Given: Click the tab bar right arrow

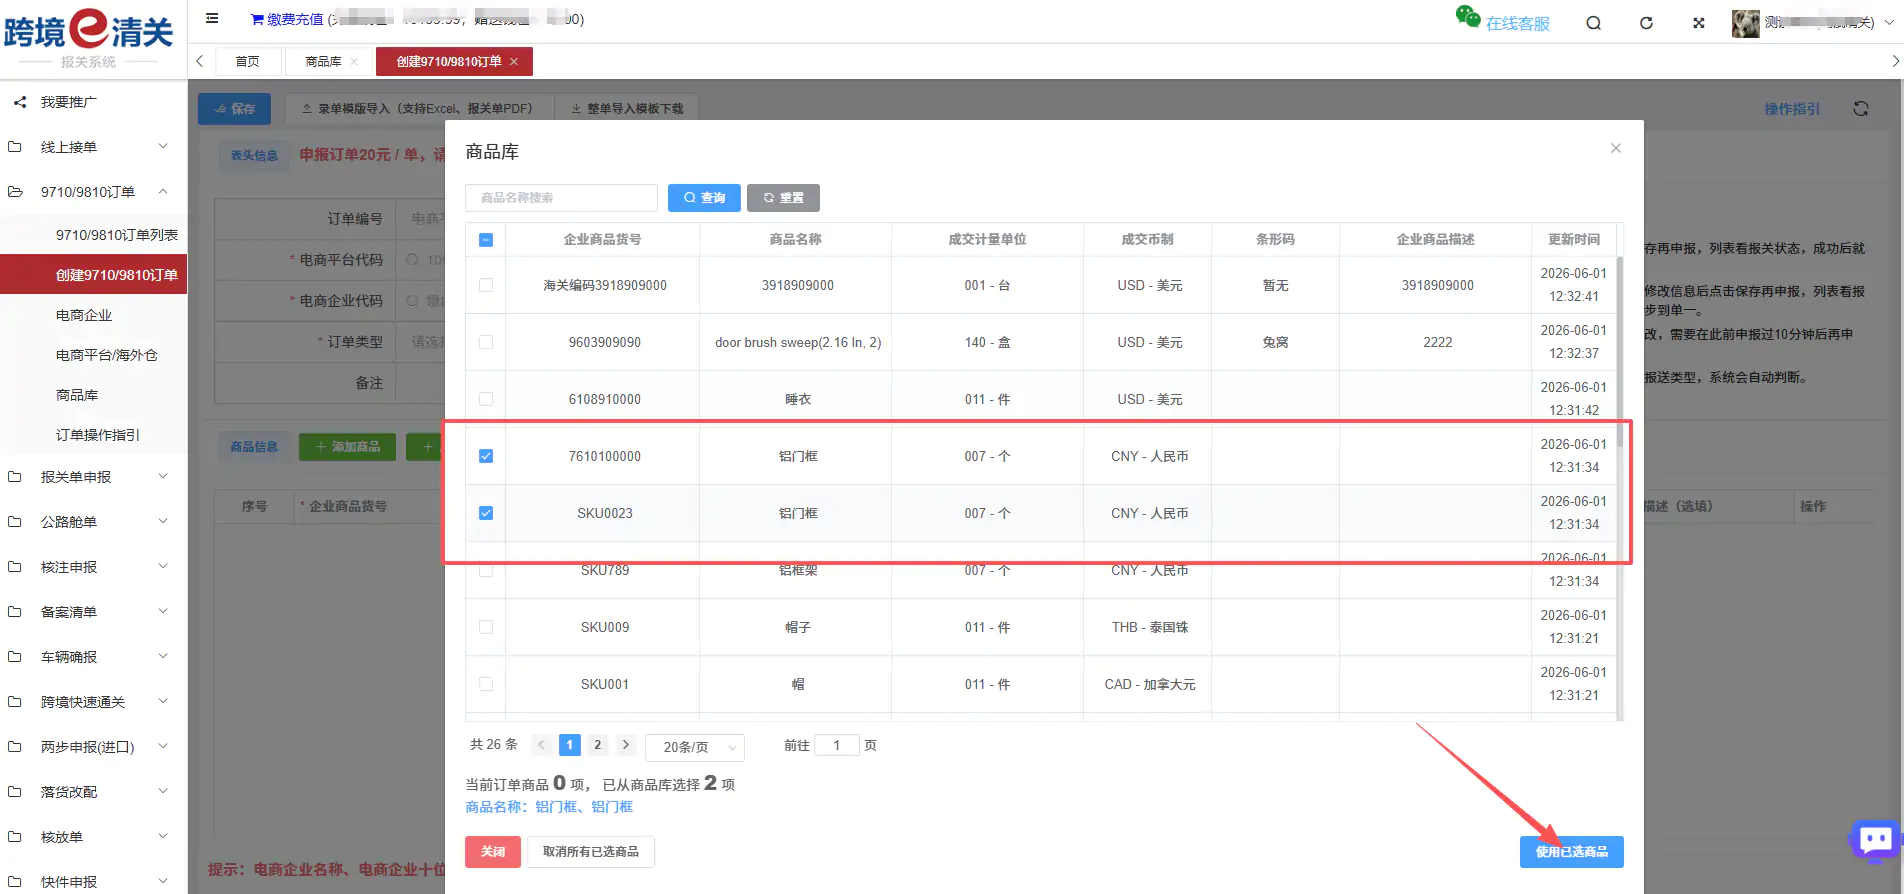Looking at the screenshot, I should tap(1894, 61).
